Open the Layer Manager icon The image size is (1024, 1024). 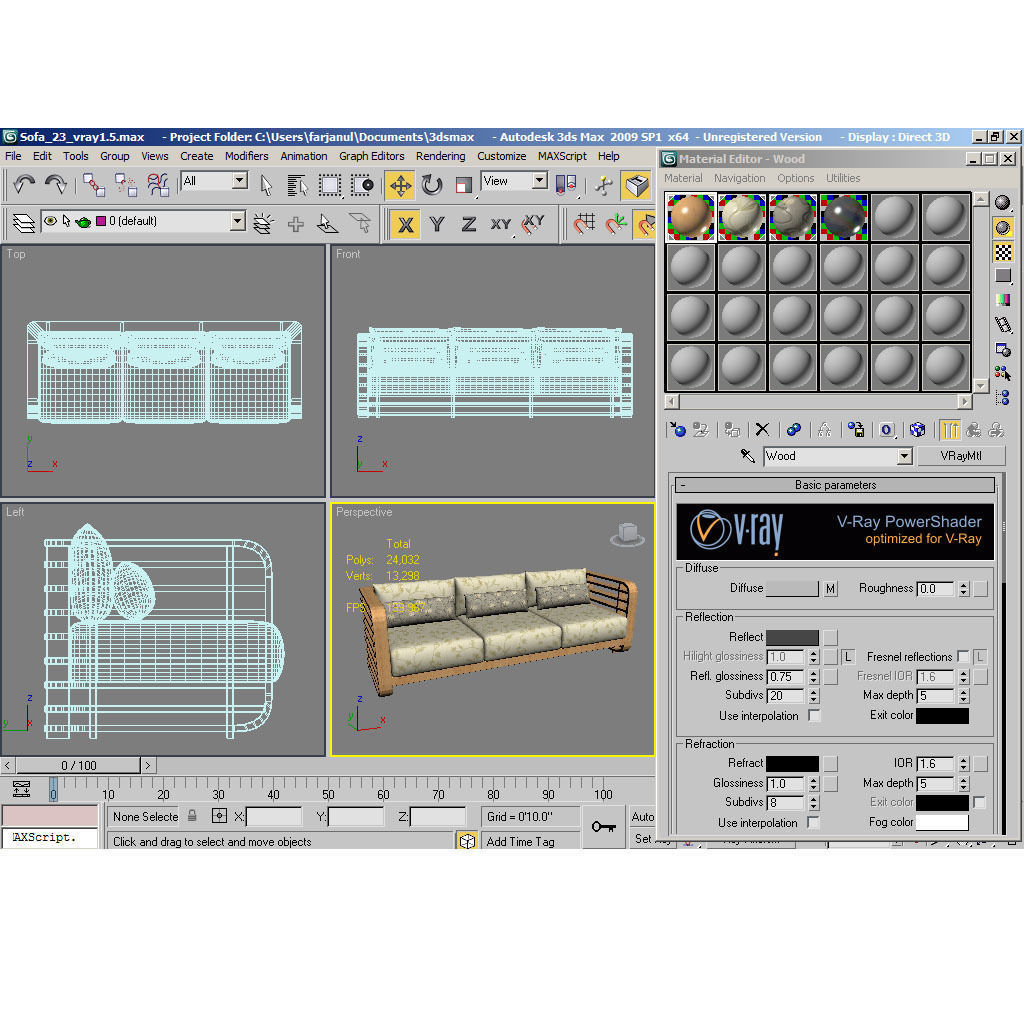click(x=24, y=223)
